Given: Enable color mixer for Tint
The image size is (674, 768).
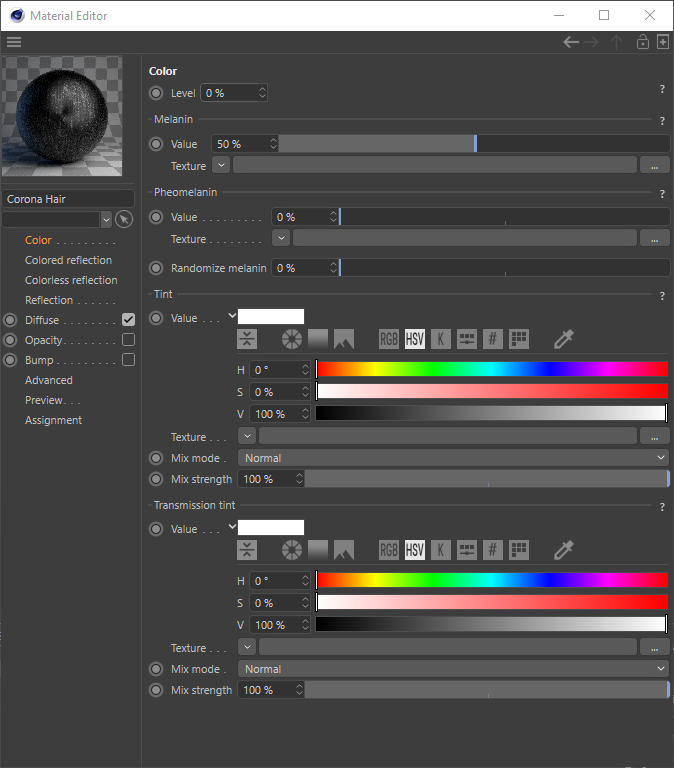Looking at the screenshot, I should click(x=467, y=339).
